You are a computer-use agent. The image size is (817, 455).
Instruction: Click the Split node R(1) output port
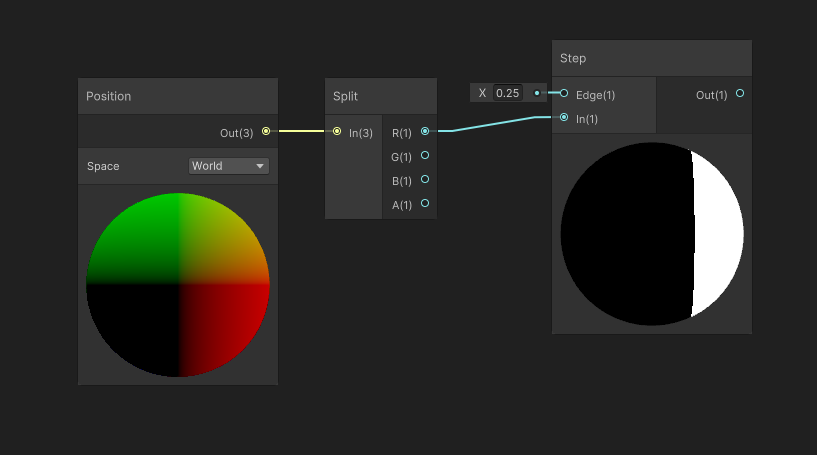[x=425, y=131]
